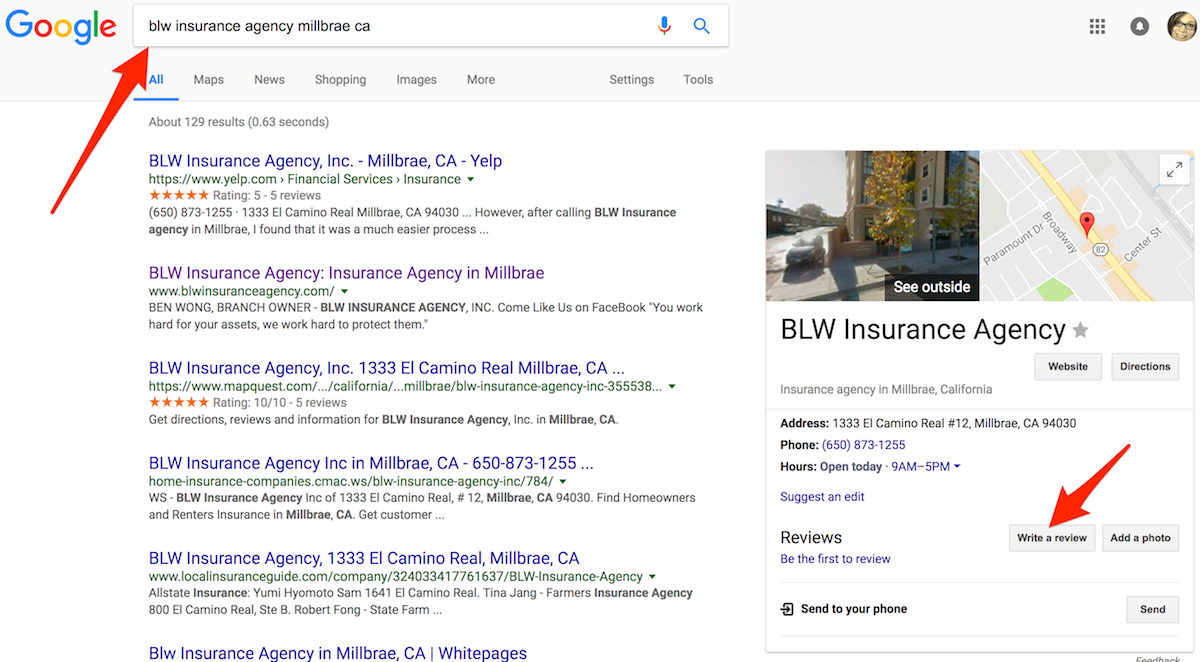The height and width of the screenshot is (662, 1200).
Task: Click the Add a photo button
Action: pos(1140,538)
